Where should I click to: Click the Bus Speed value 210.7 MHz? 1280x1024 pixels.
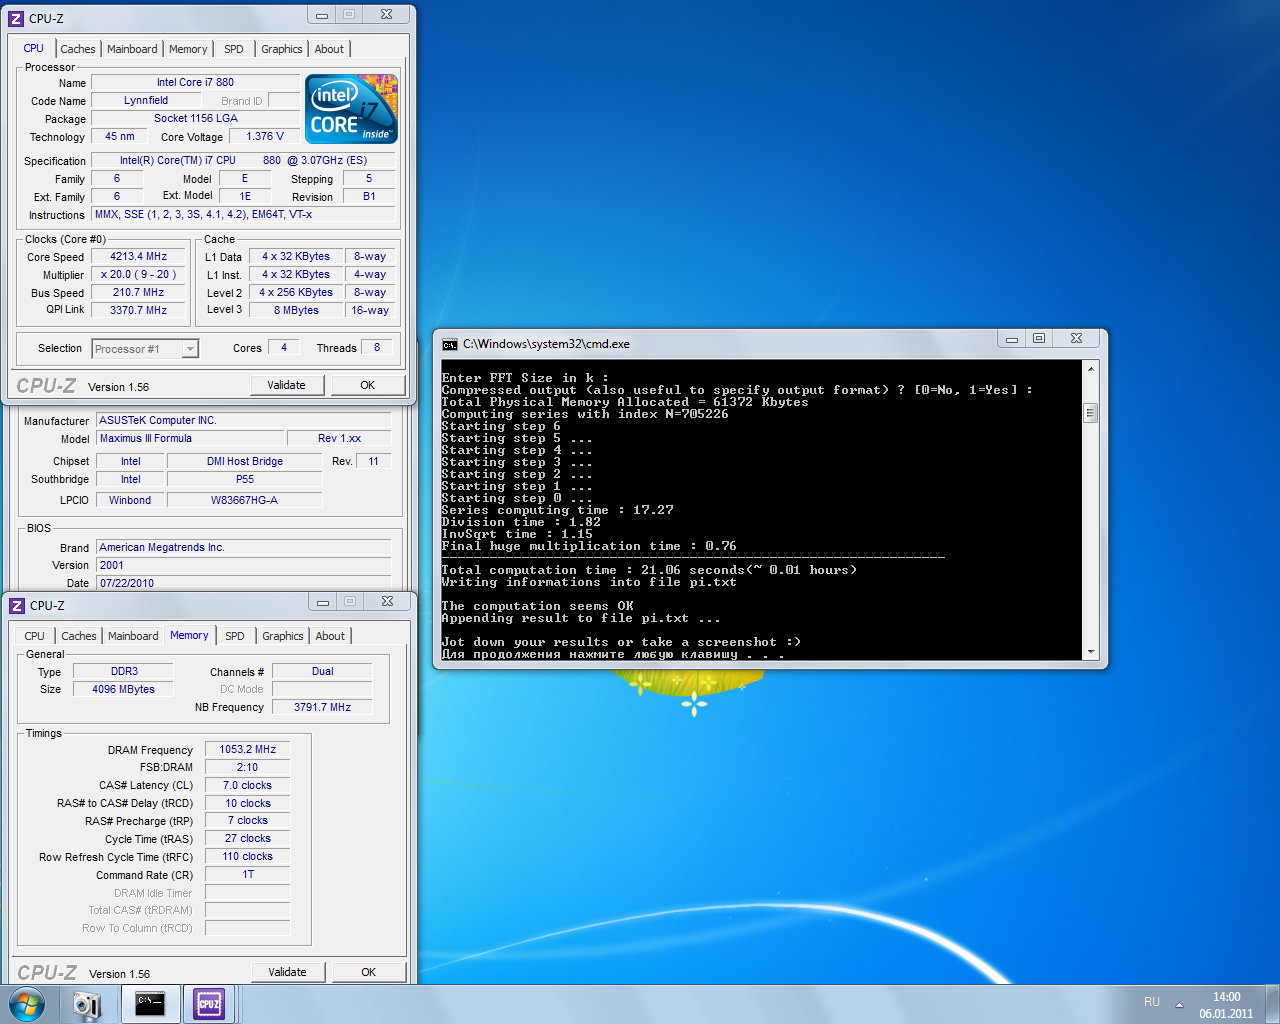[x=139, y=292]
